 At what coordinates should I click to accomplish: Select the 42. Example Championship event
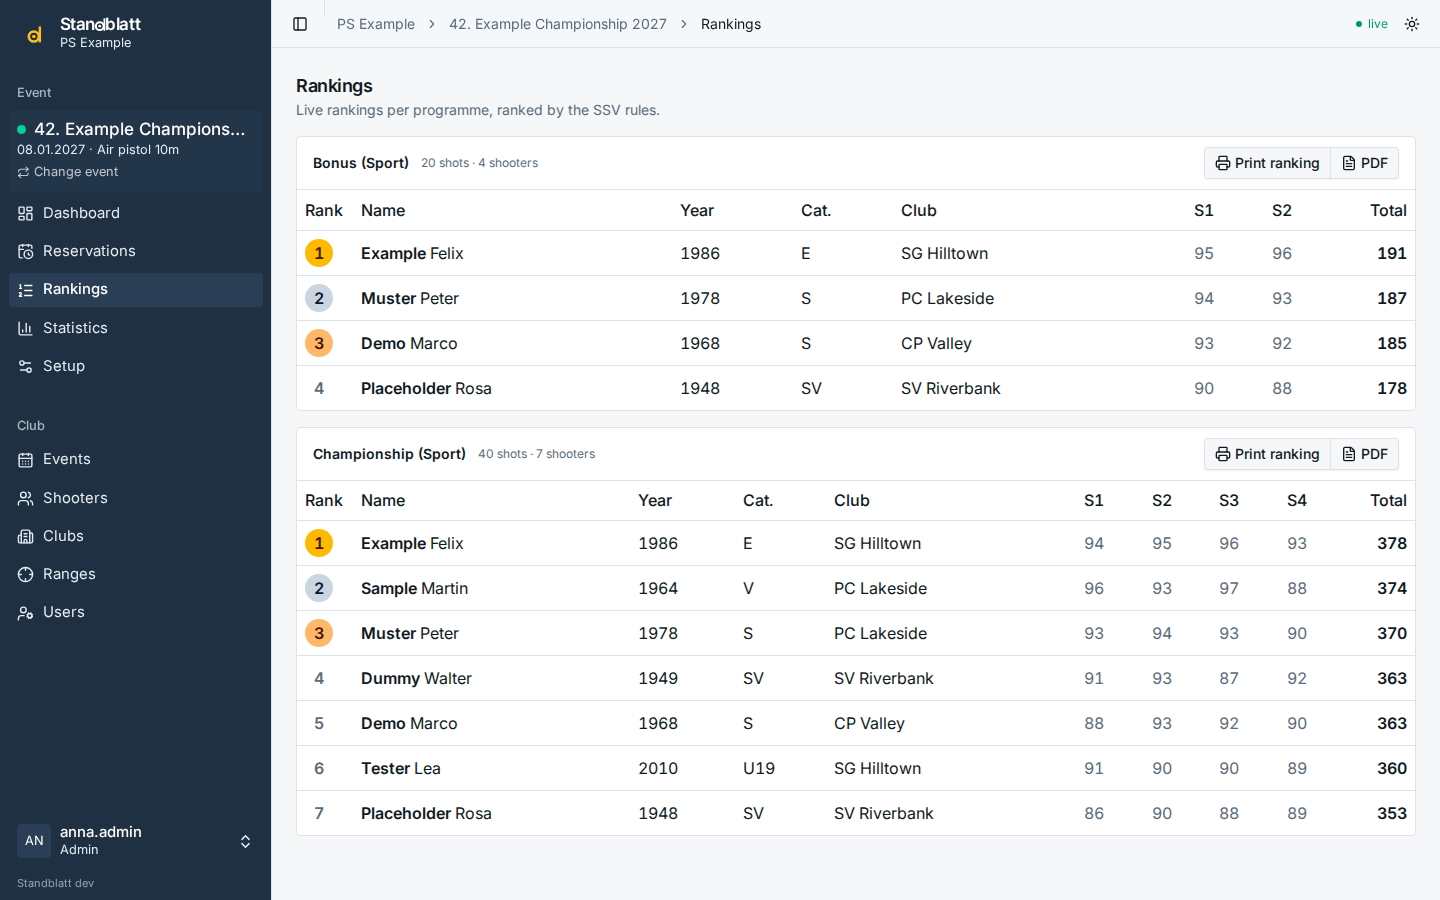(x=139, y=129)
